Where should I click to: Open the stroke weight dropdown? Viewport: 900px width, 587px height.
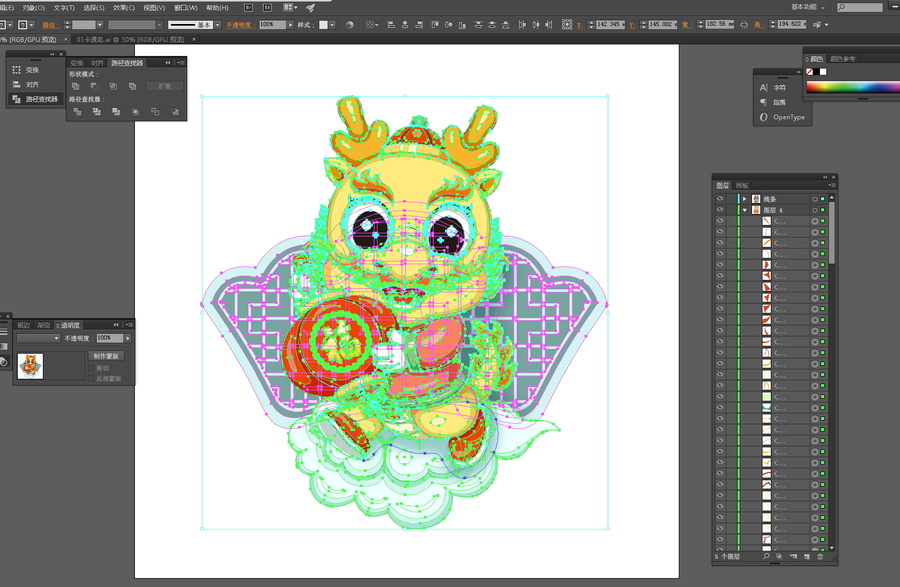(99, 25)
